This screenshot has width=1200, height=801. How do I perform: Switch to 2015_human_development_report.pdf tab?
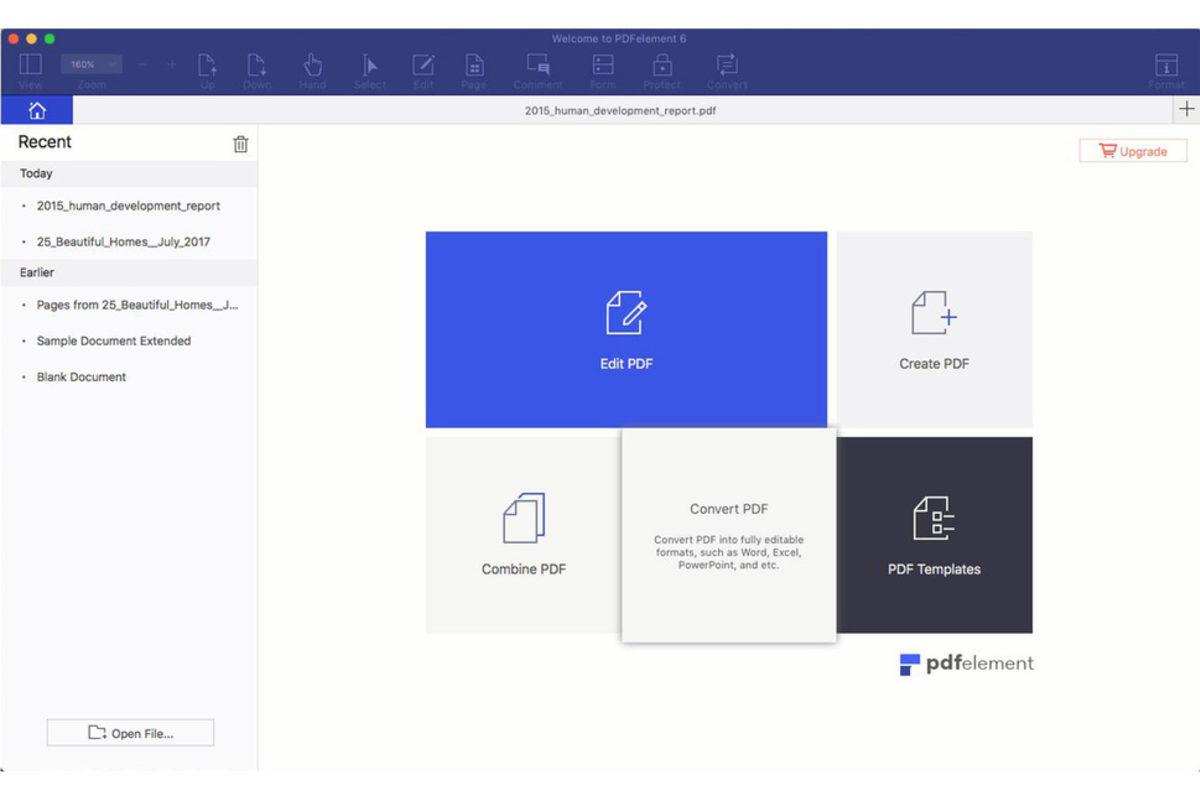(x=620, y=111)
